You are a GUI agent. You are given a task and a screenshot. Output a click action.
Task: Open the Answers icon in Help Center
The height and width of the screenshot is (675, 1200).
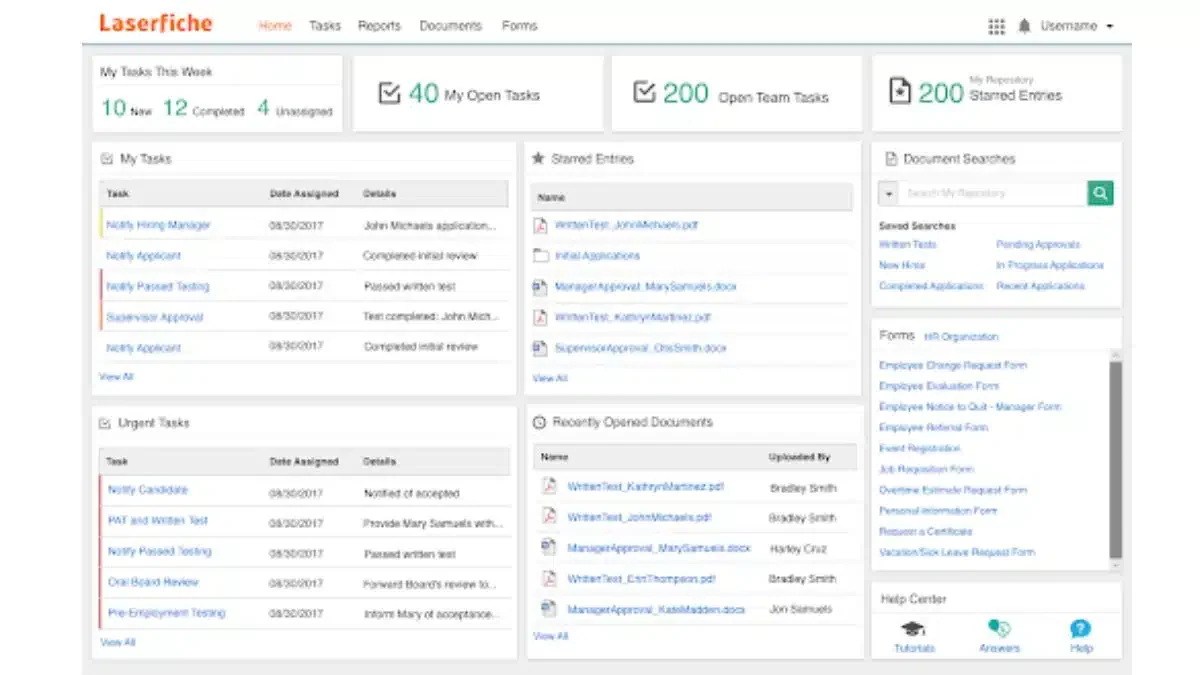tap(998, 629)
